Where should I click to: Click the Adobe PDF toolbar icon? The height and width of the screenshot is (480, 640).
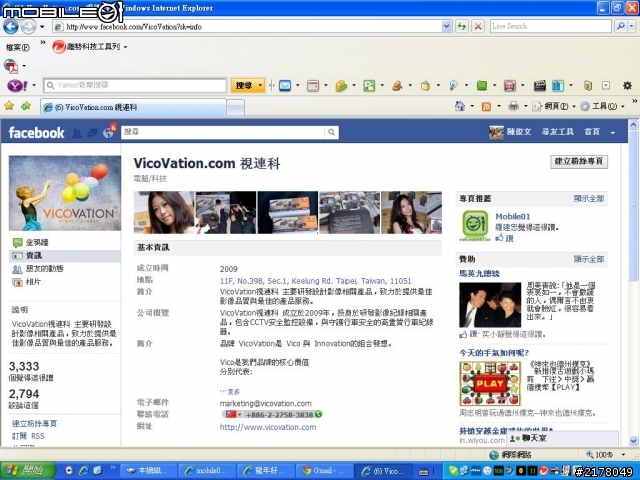point(11,66)
